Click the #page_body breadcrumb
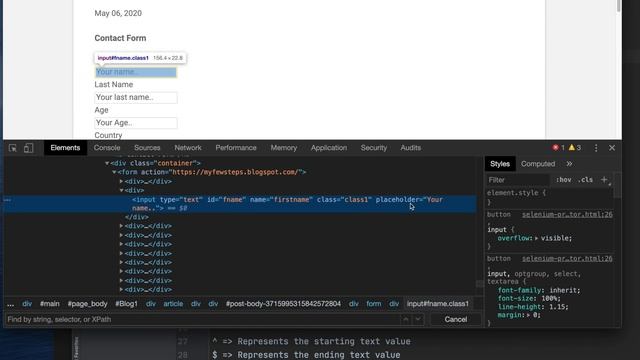The height and width of the screenshot is (360, 640). (87, 304)
